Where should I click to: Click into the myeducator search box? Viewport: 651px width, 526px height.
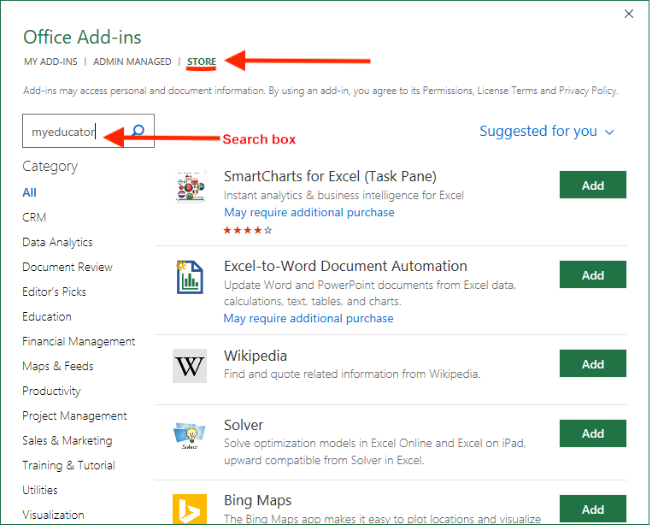(x=88, y=131)
